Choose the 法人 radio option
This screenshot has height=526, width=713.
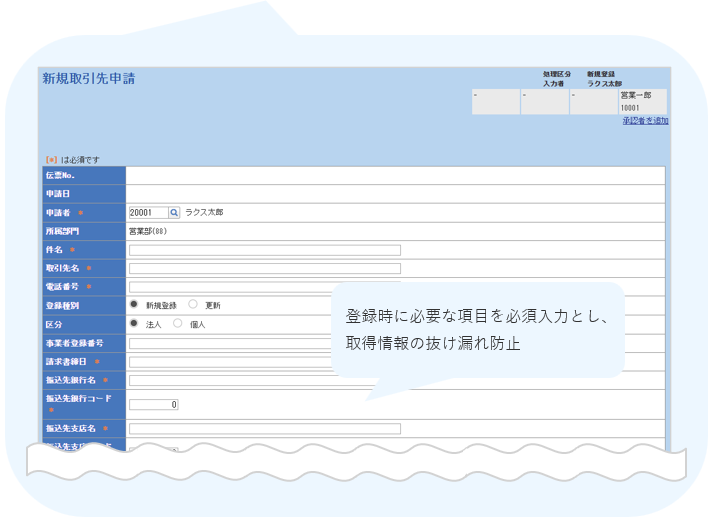(134, 323)
